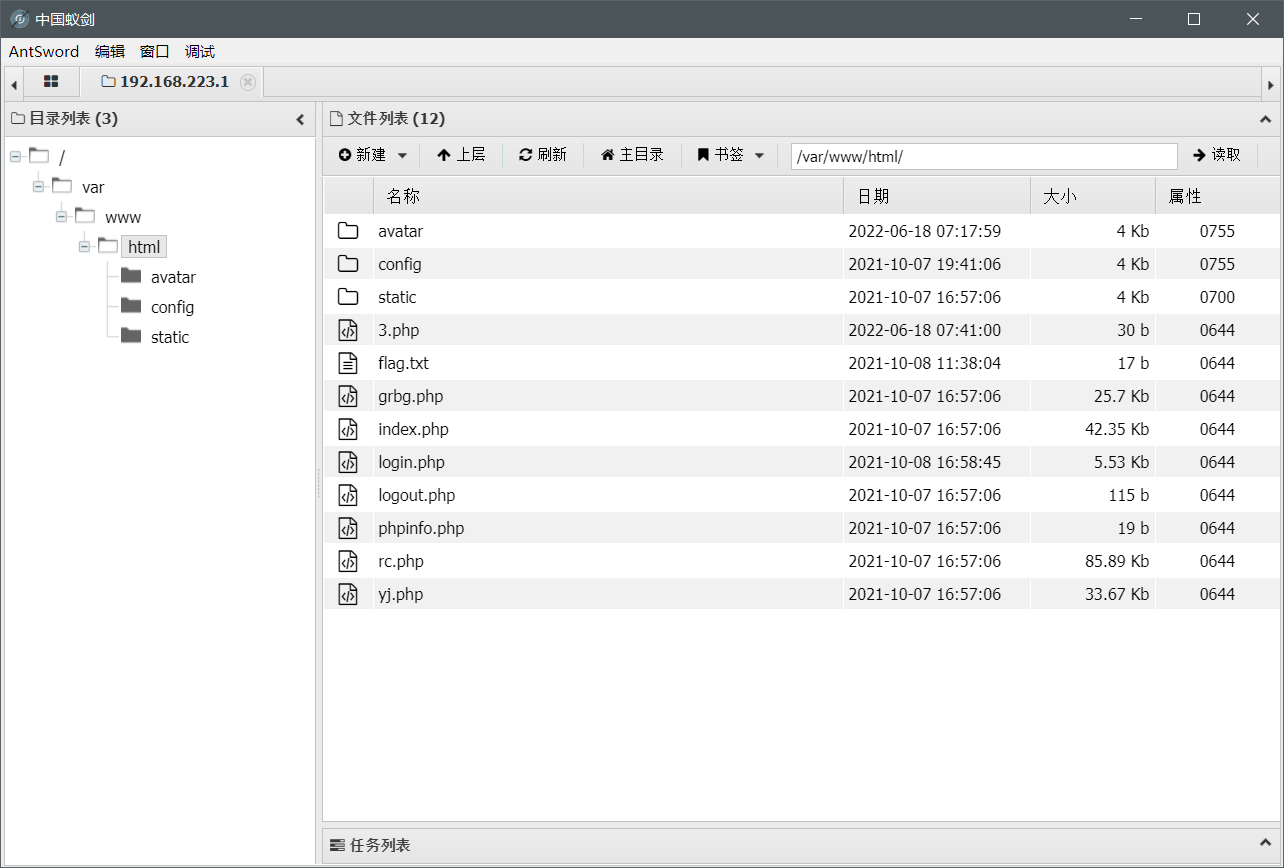Image resolution: width=1284 pixels, height=868 pixels.
Task: Click the refresh (刷新) toolbar button
Action: (542, 155)
